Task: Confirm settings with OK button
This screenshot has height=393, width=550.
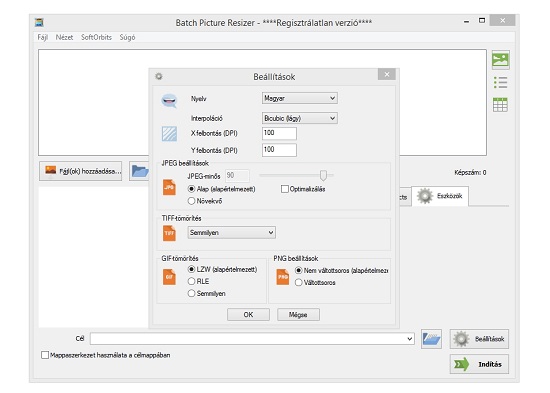Action: coord(248,314)
